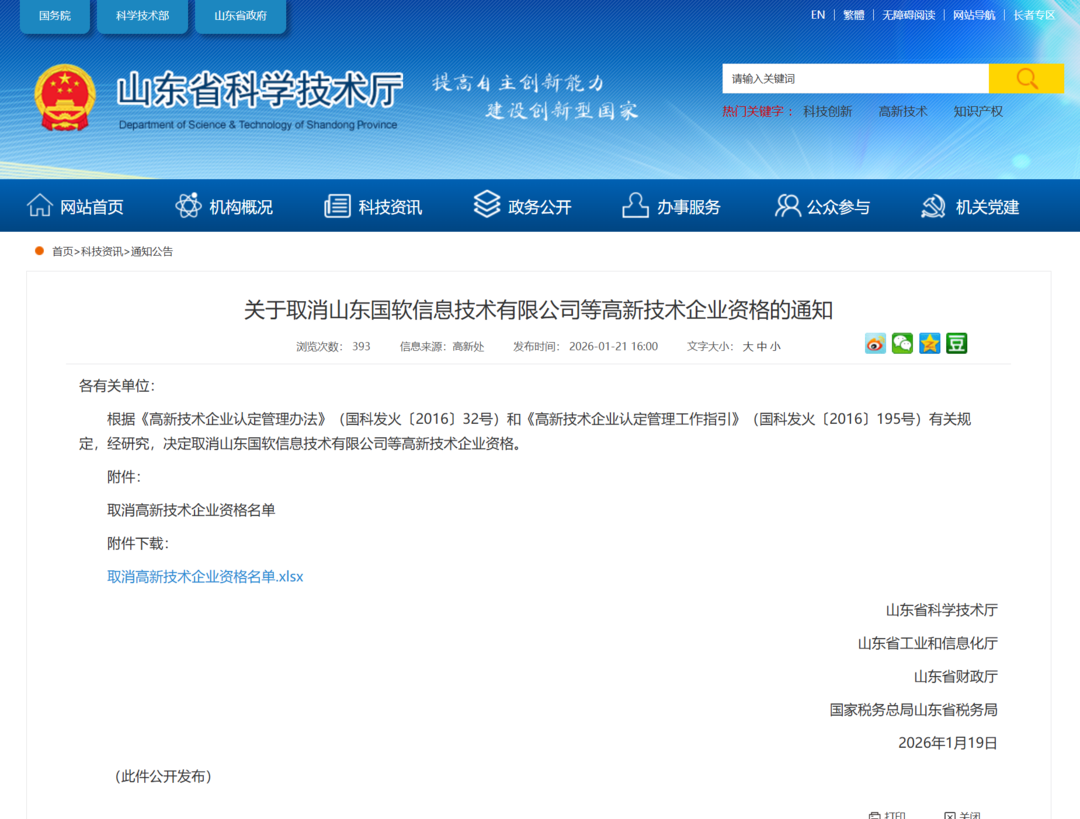1080x819 pixels.
Task: Share the notice via WeChat icon
Action: [902, 344]
